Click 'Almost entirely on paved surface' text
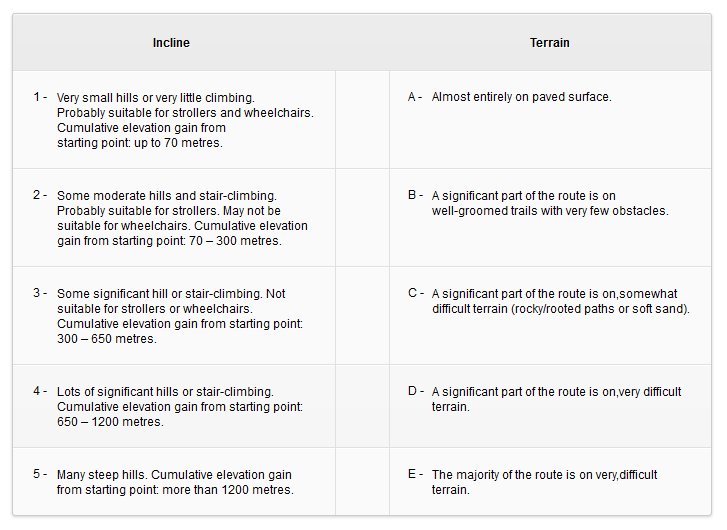This screenshot has width=727, height=530. coord(521,97)
